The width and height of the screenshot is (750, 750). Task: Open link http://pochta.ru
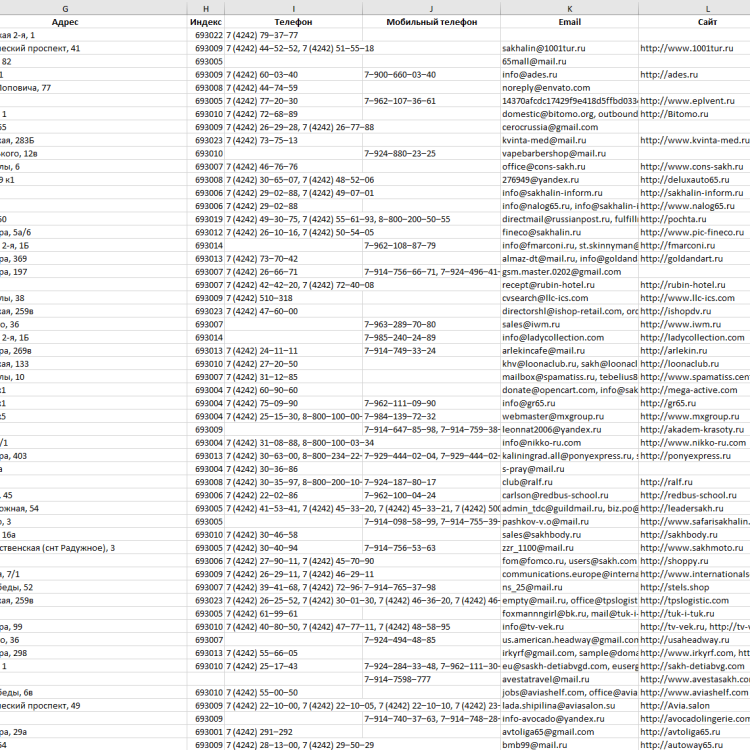click(x=673, y=220)
